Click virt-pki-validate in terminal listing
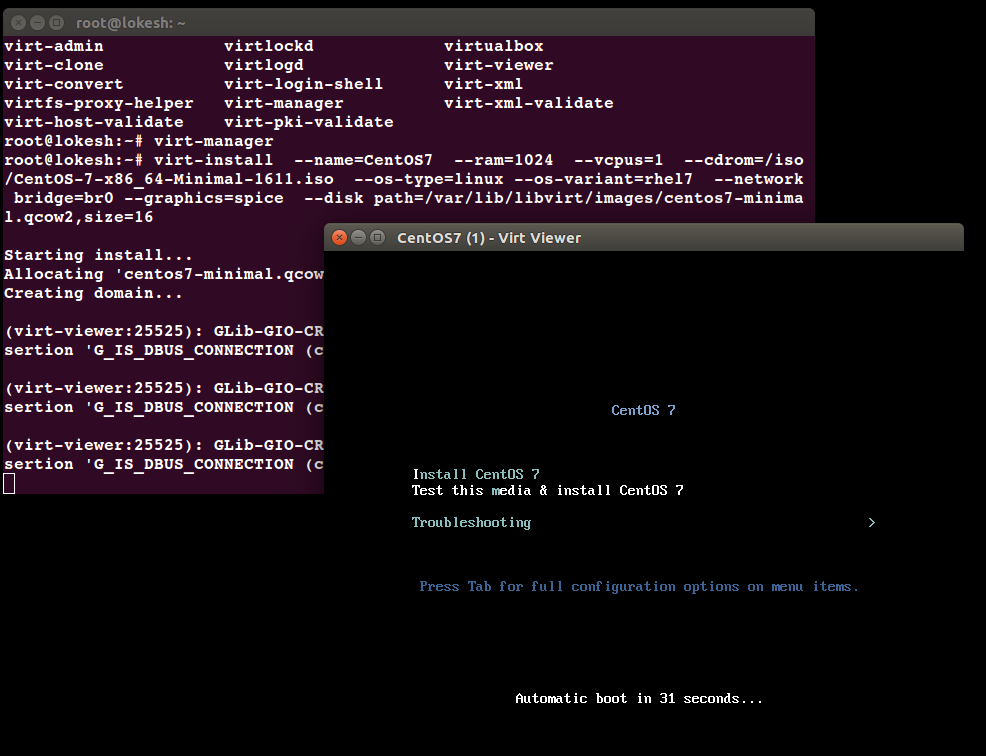Image resolution: width=986 pixels, height=756 pixels. coord(309,122)
